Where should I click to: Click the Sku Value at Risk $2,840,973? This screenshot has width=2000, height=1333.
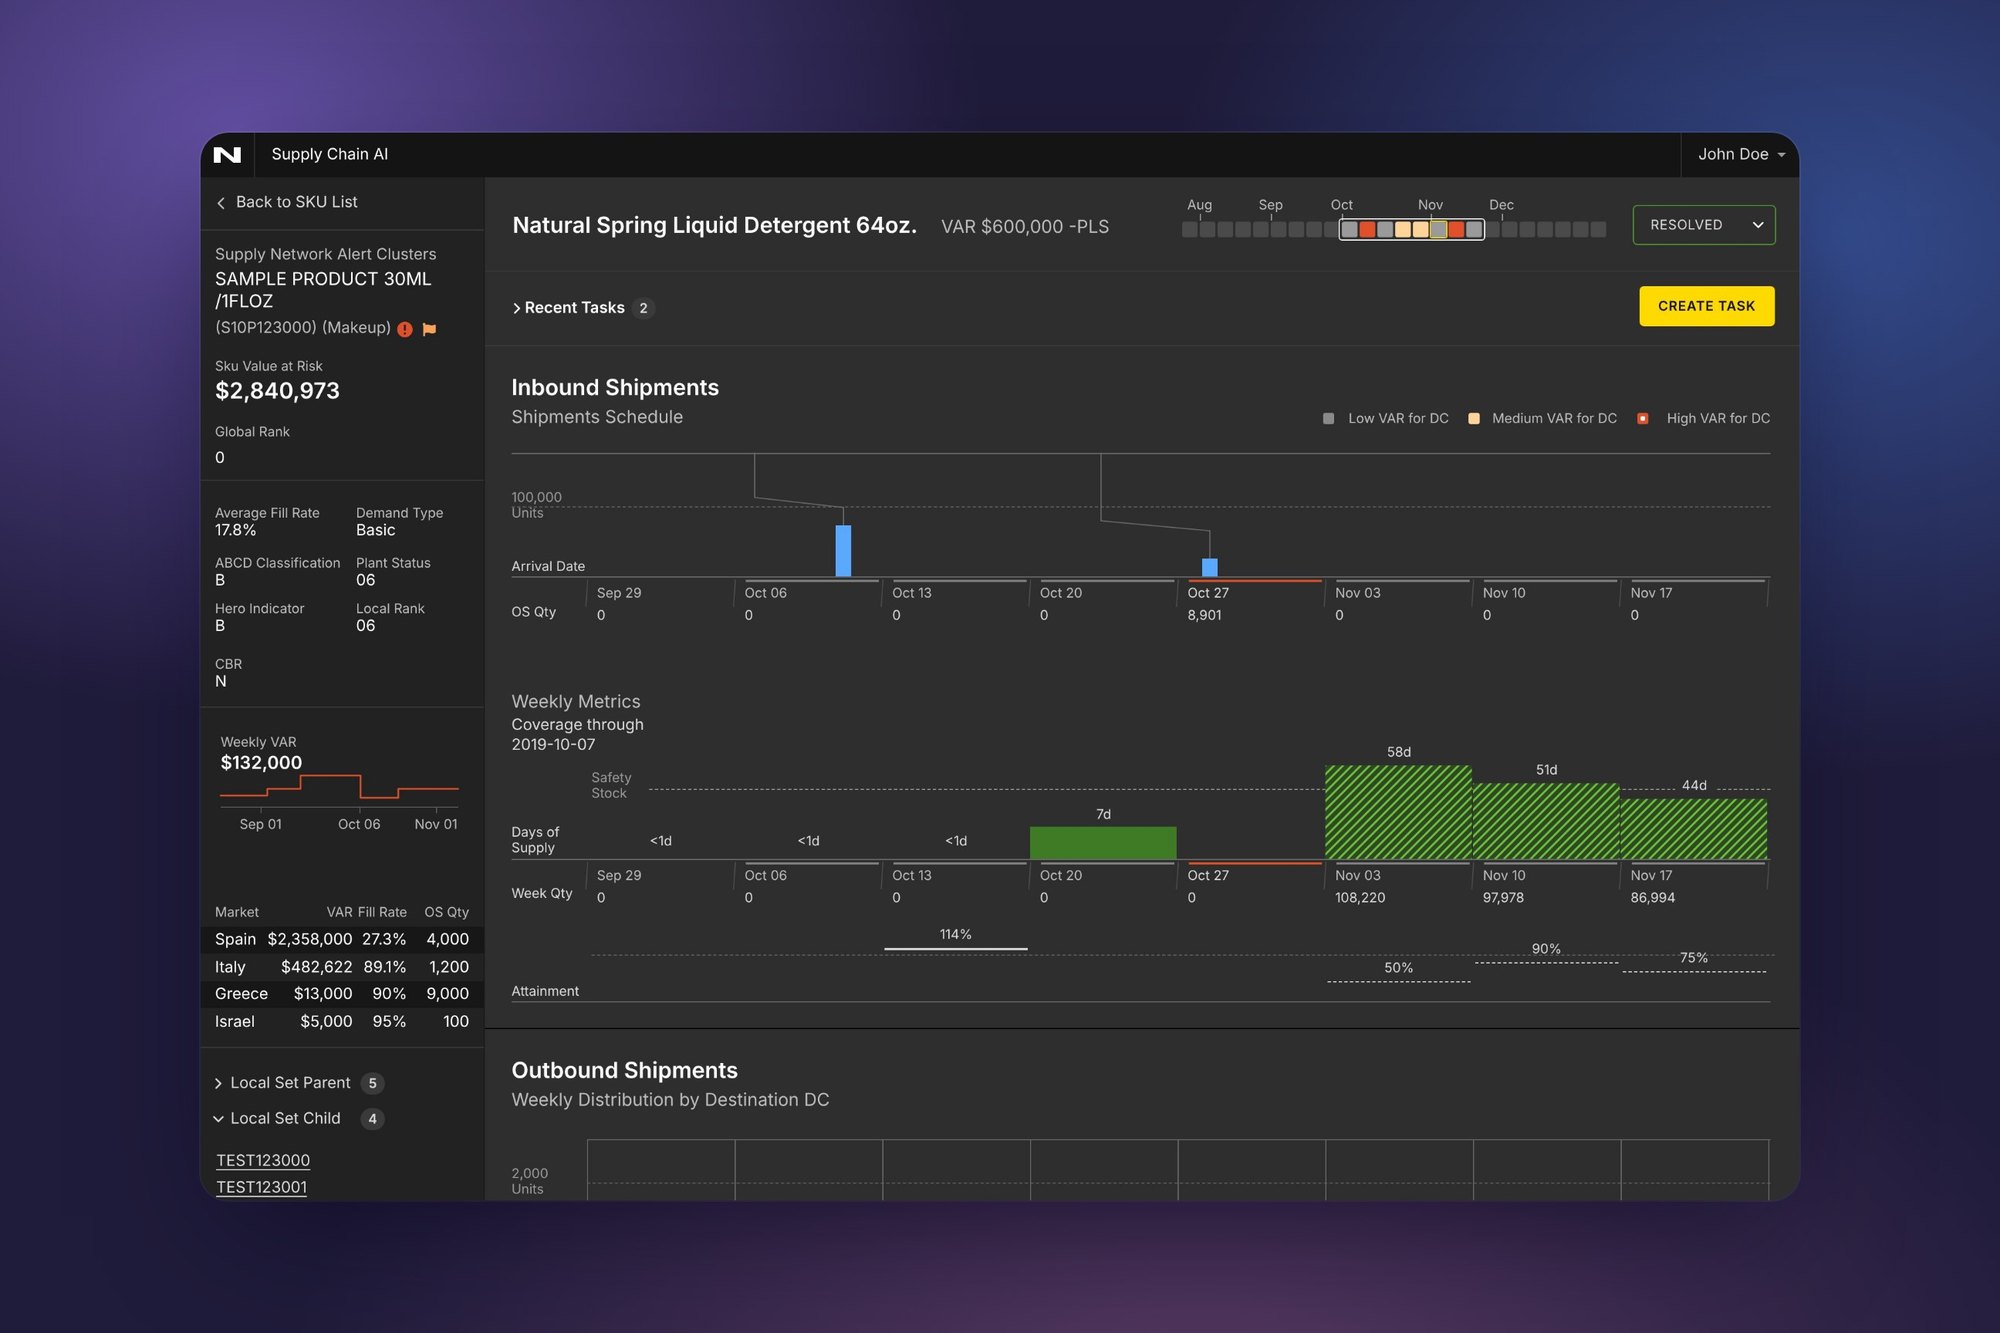(277, 391)
